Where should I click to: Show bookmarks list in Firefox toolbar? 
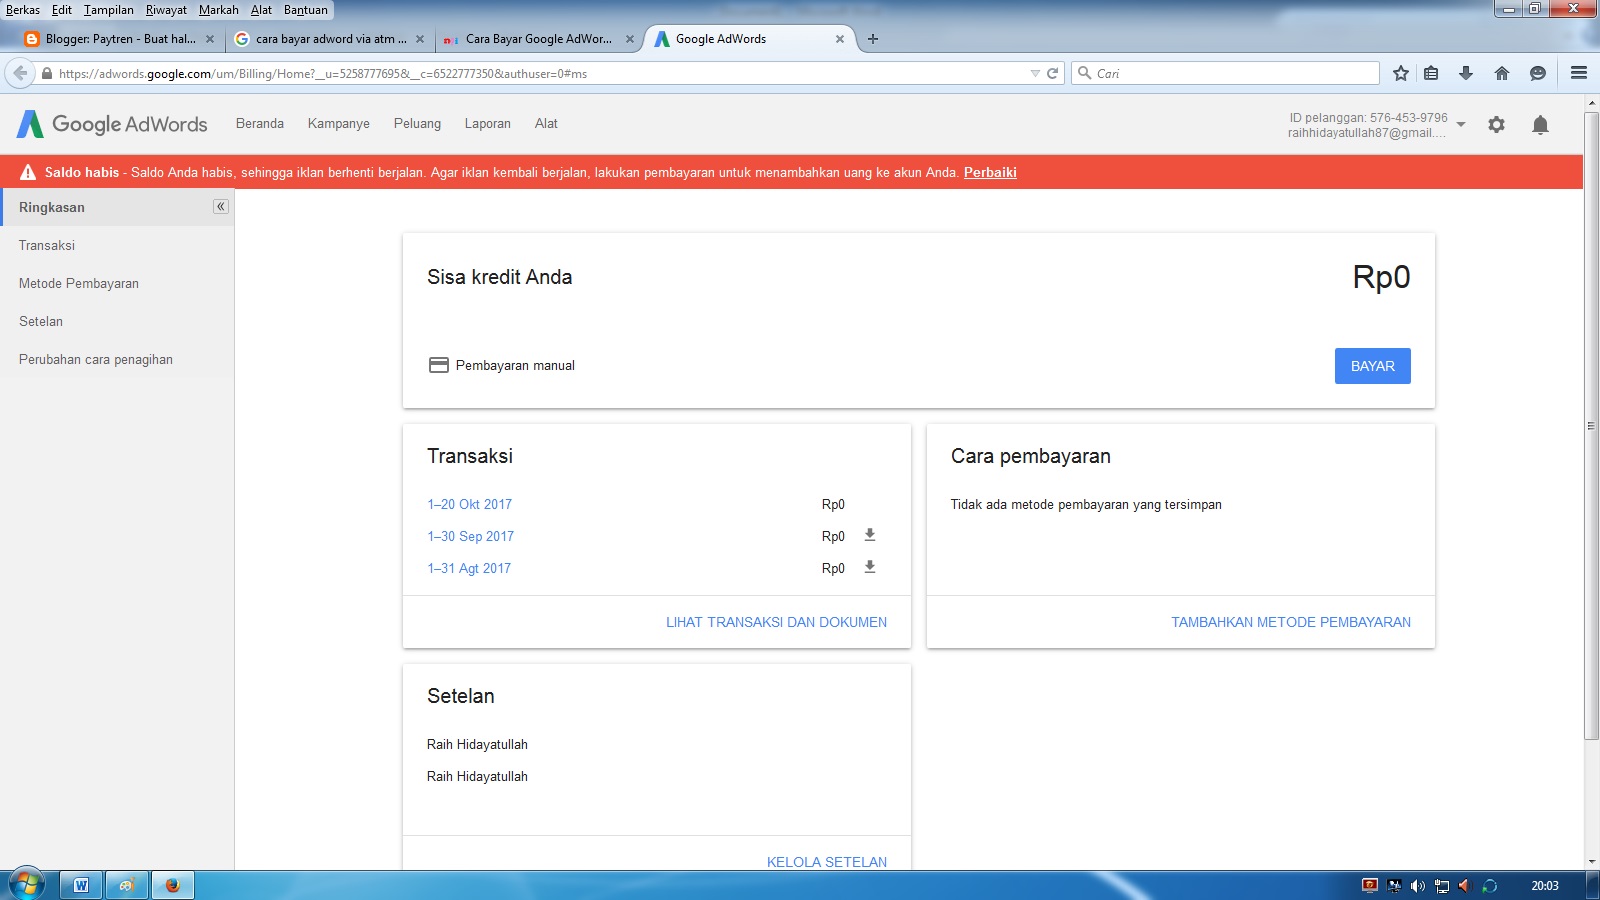(1431, 73)
